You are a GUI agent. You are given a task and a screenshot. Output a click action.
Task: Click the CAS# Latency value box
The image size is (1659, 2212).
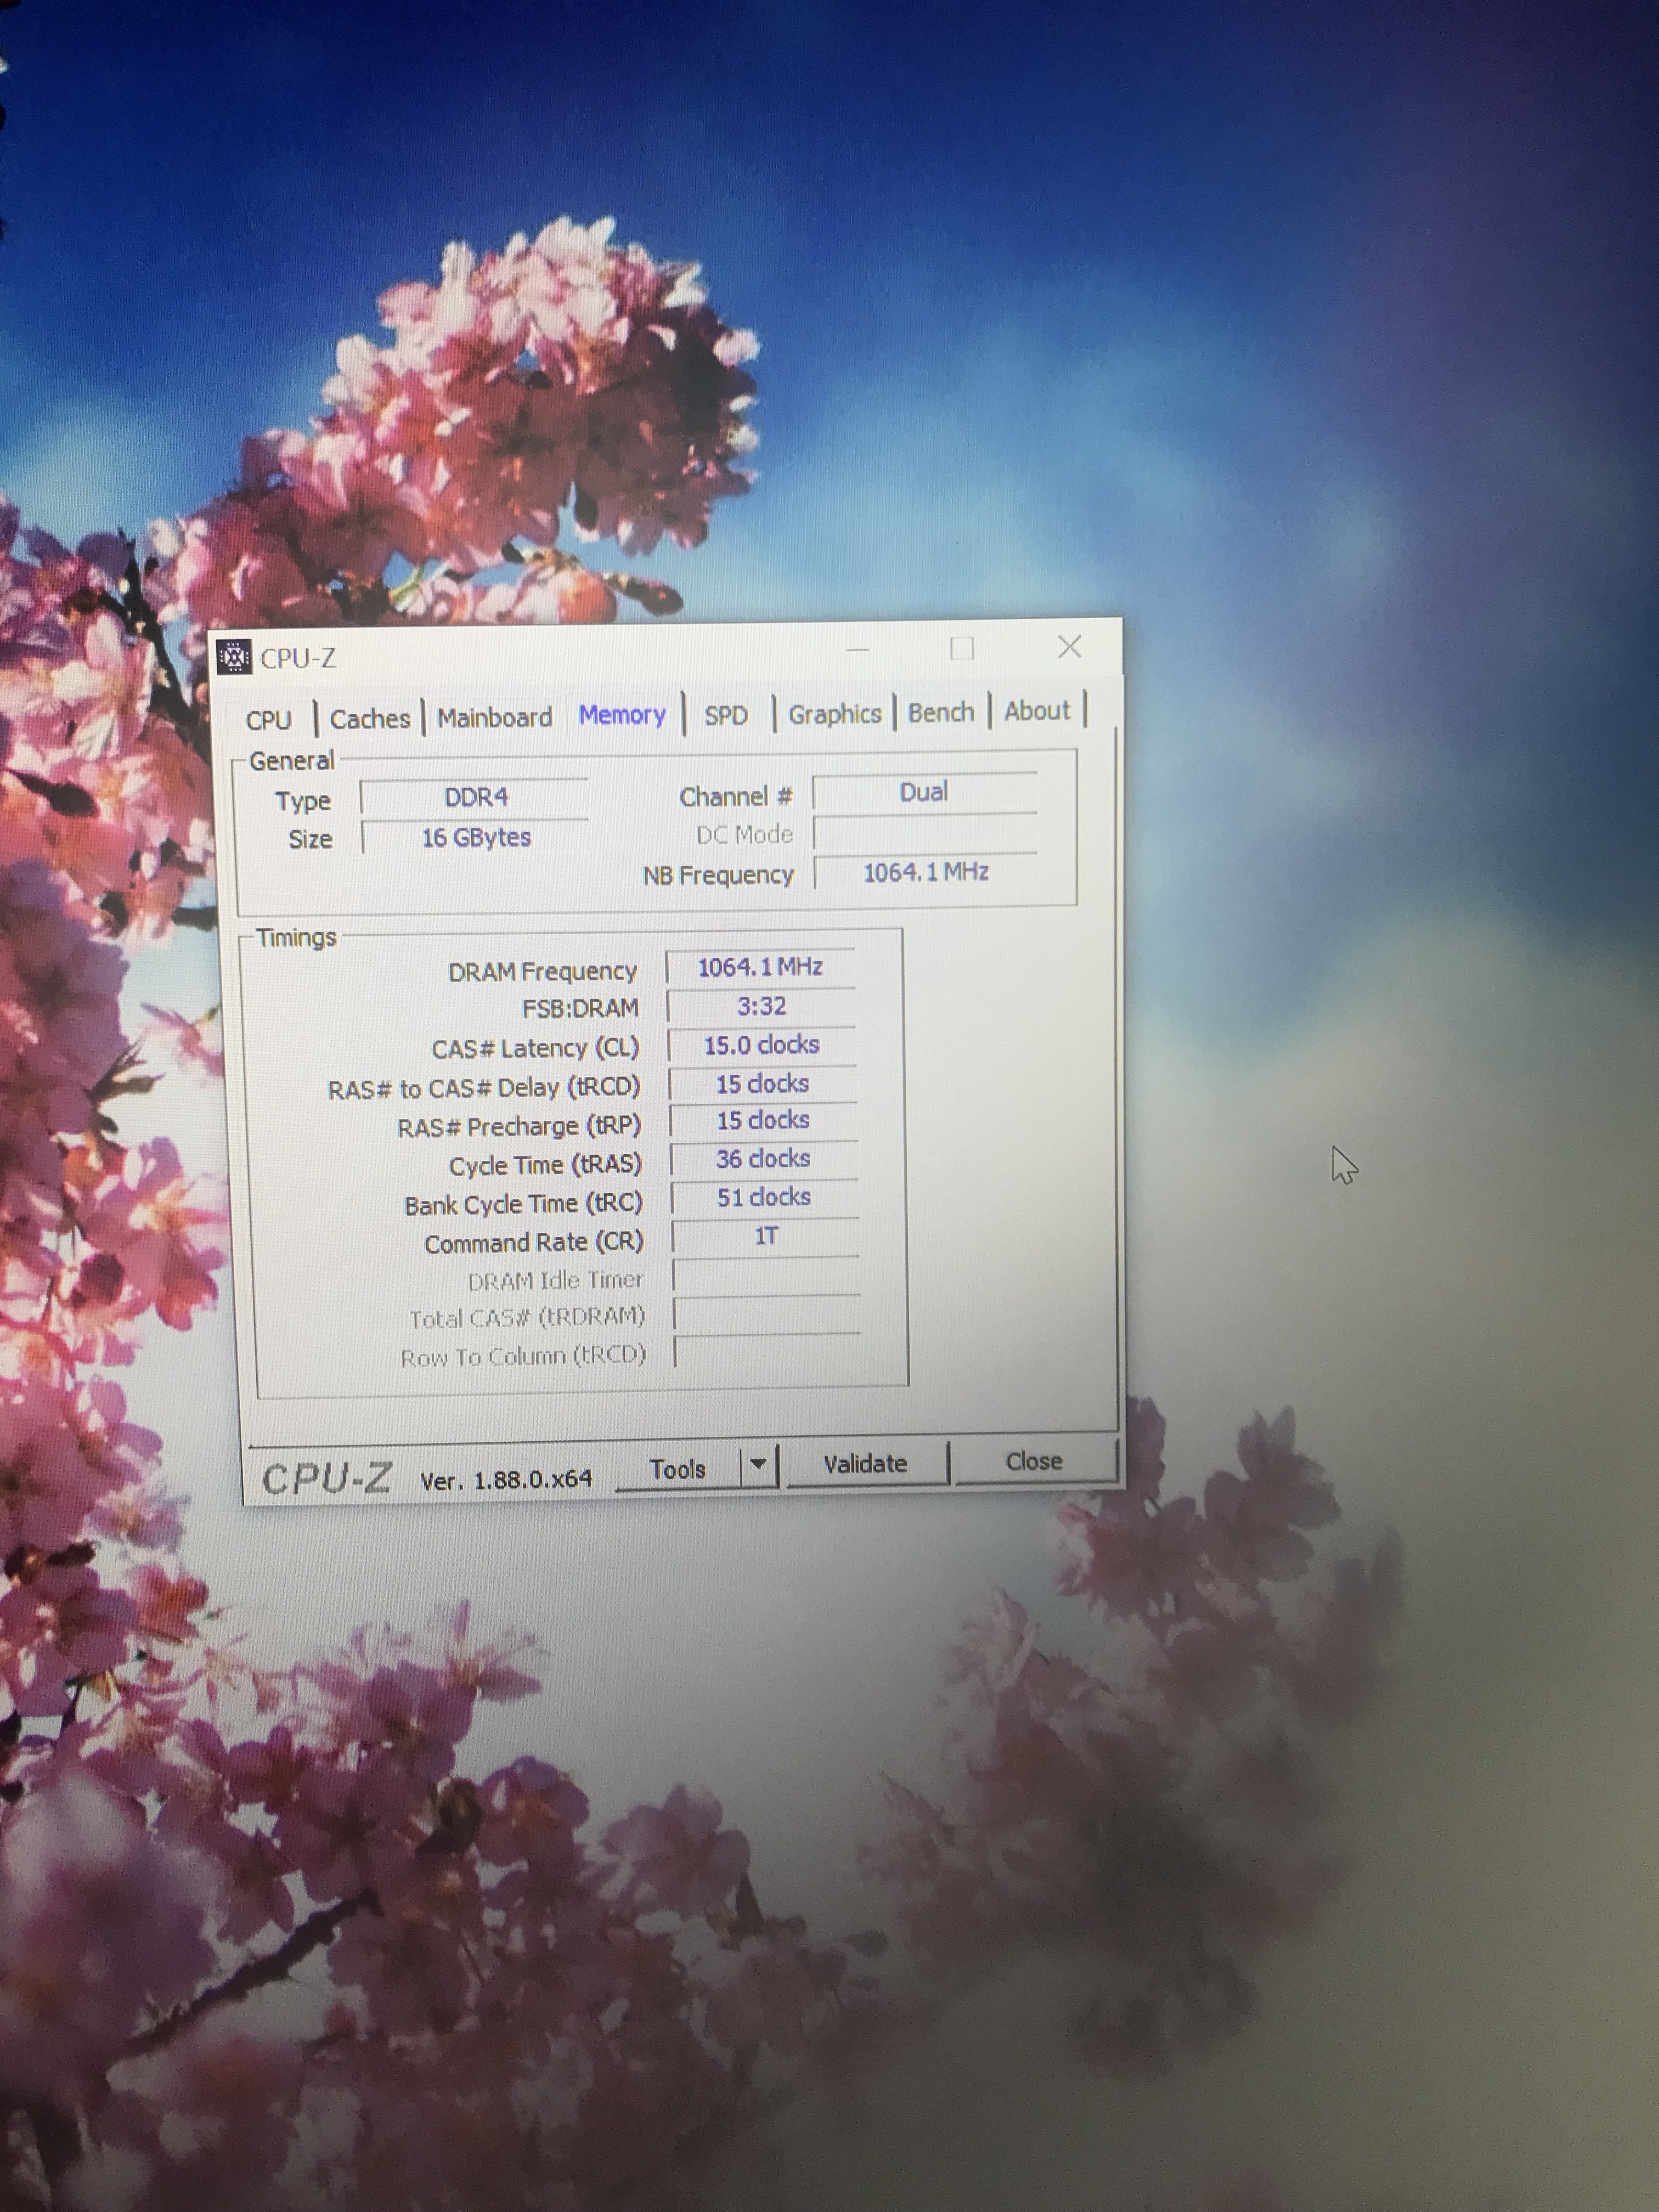[761, 1045]
